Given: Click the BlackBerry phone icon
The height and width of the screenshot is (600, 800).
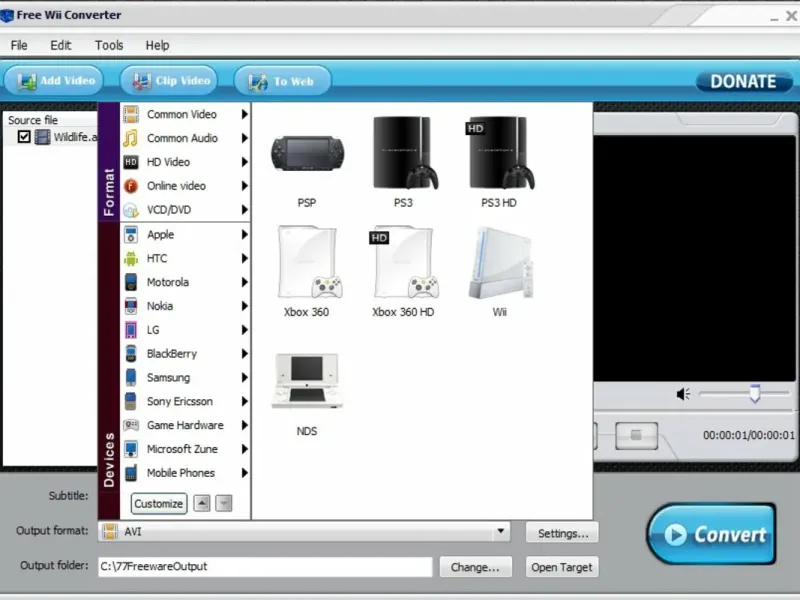Looking at the screenshot, I should tap(131, 354).
